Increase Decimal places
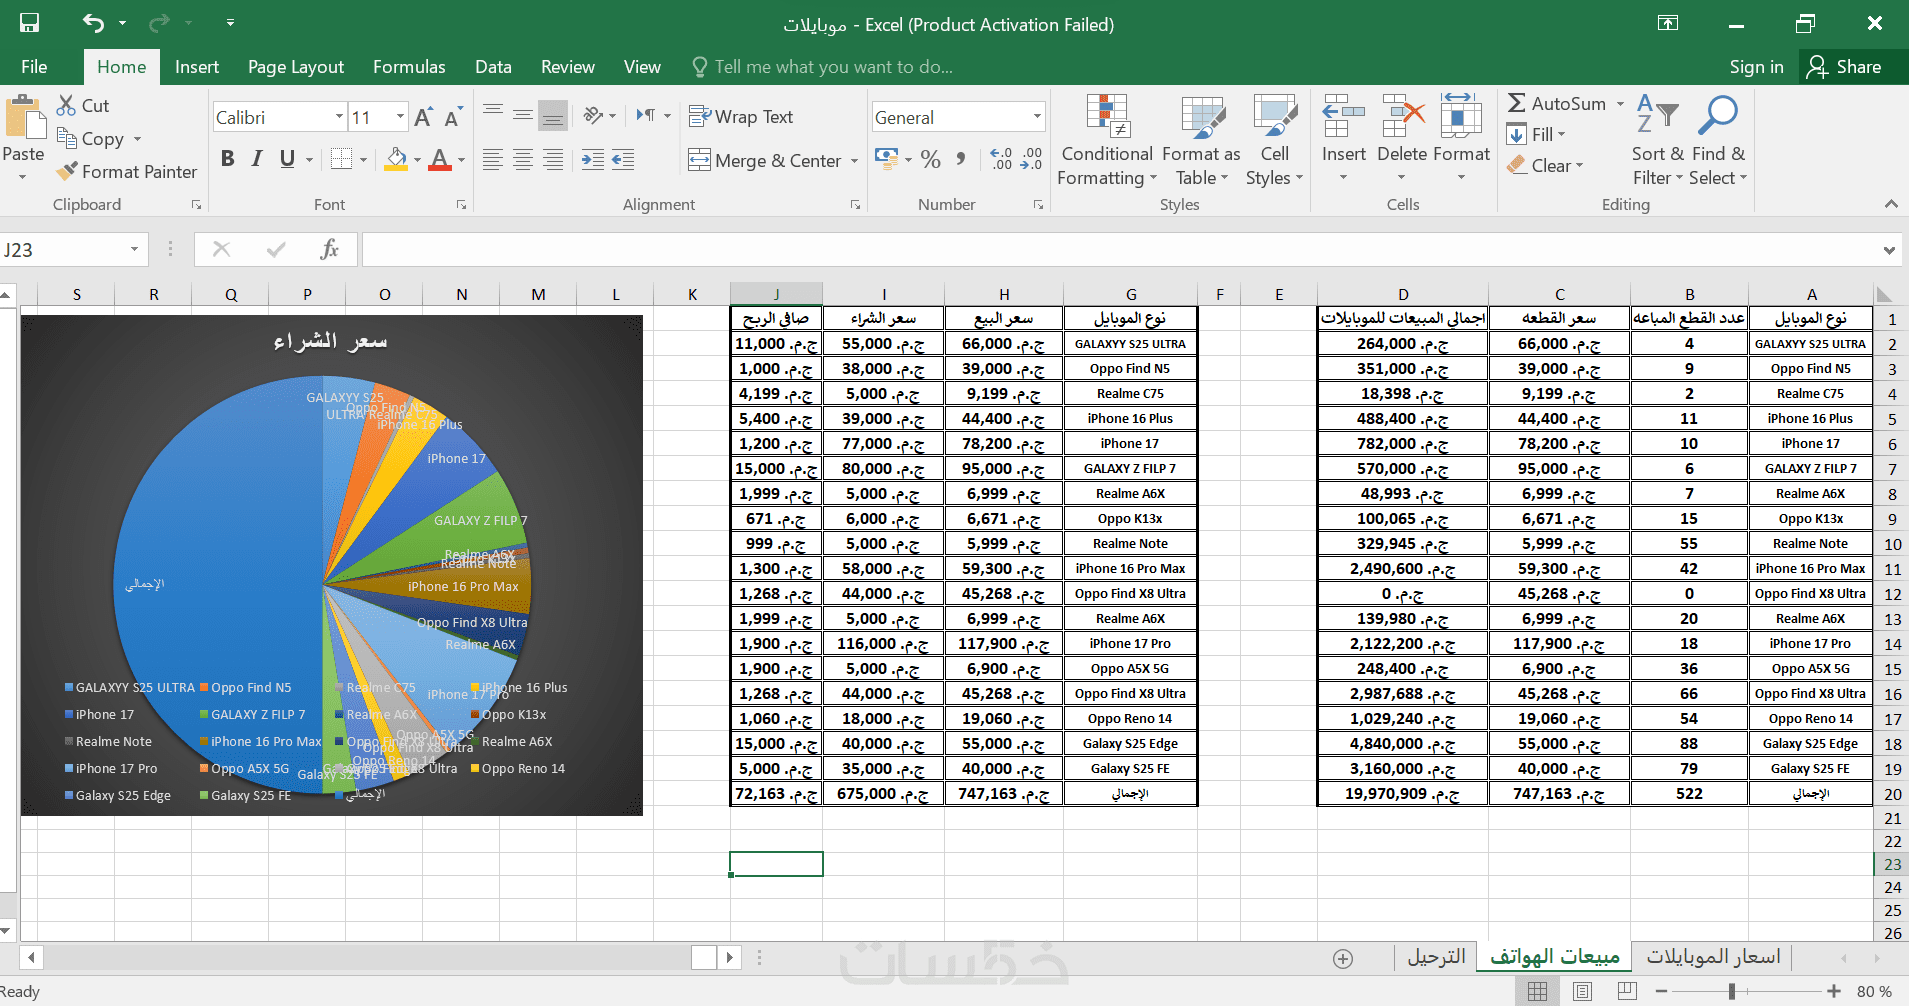Viewport: 1909px width, 1006px height. [1001, 158]
